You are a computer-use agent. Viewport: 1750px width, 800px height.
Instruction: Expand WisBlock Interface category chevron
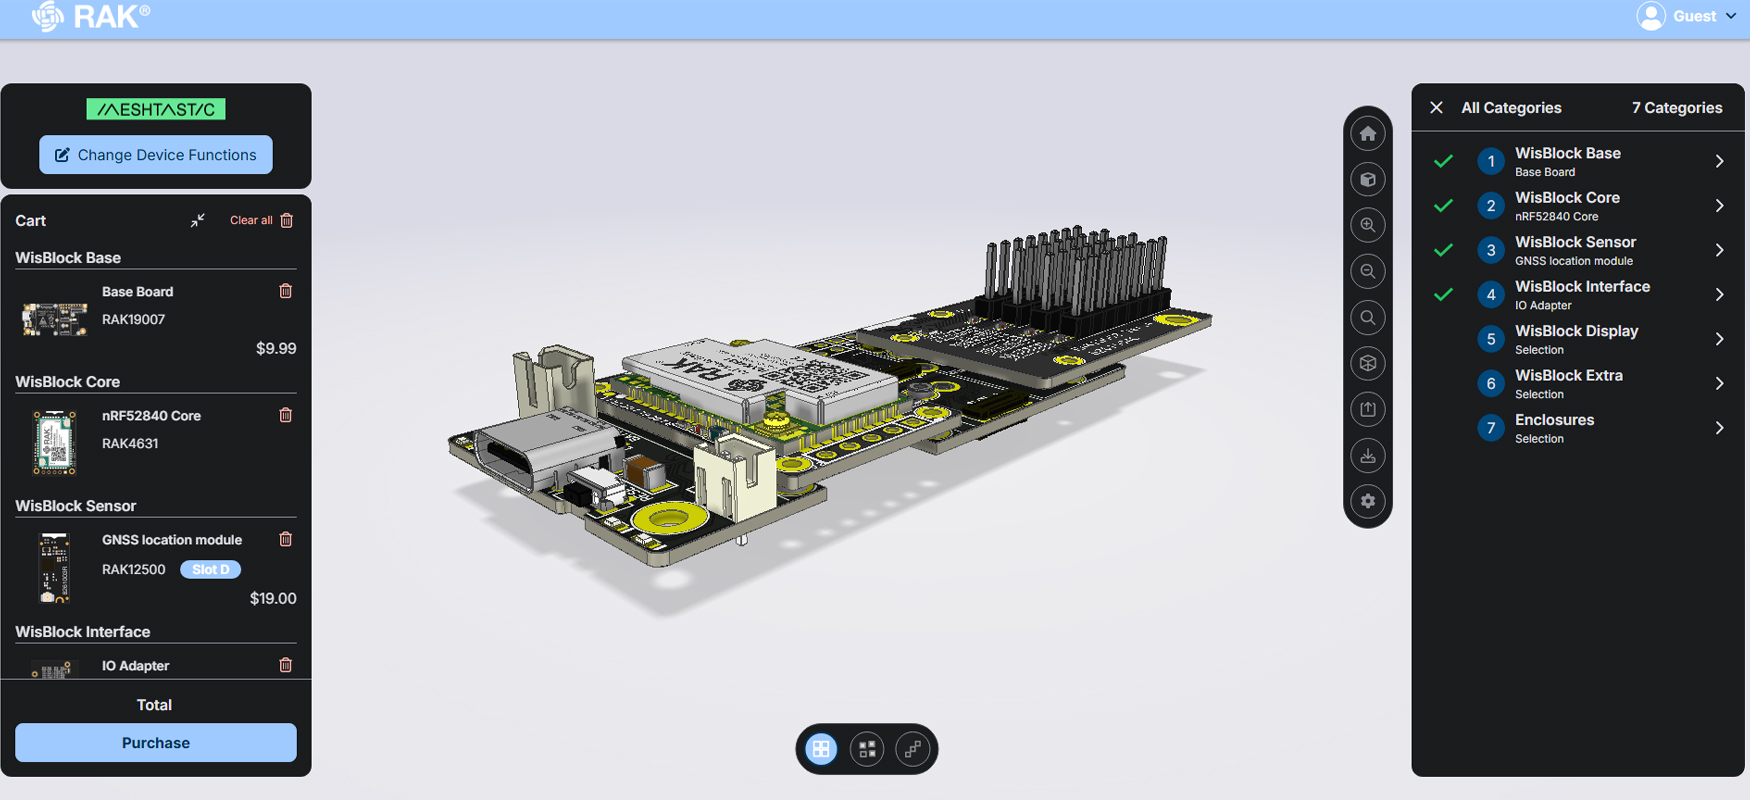pyautogui.click(x=1719, y=295)
